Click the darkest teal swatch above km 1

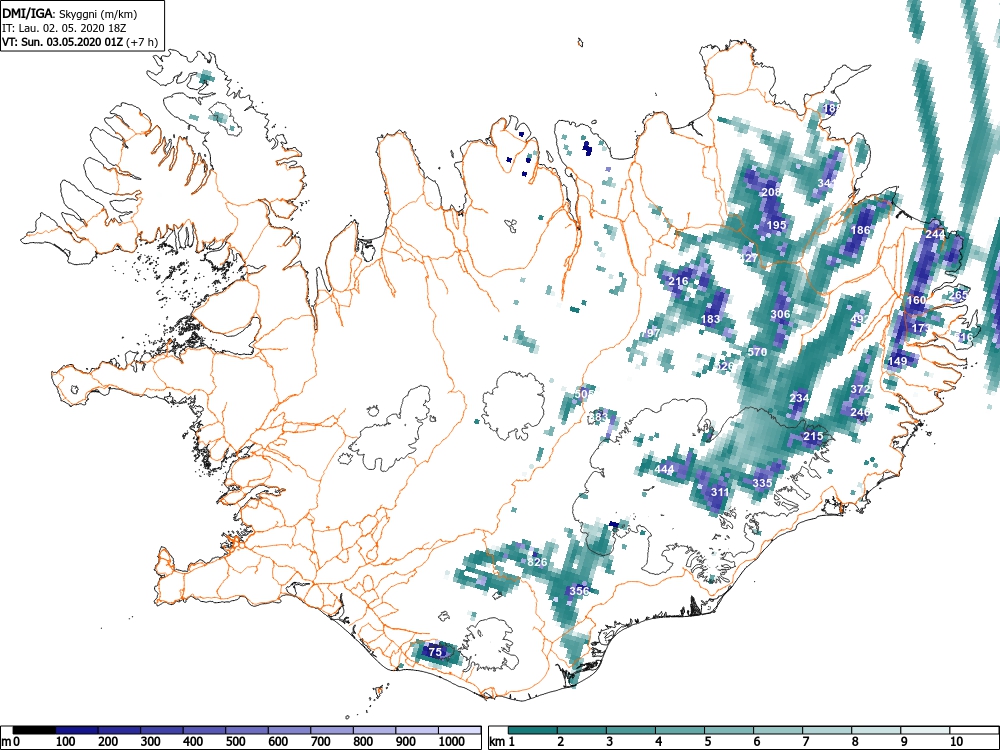533,730
